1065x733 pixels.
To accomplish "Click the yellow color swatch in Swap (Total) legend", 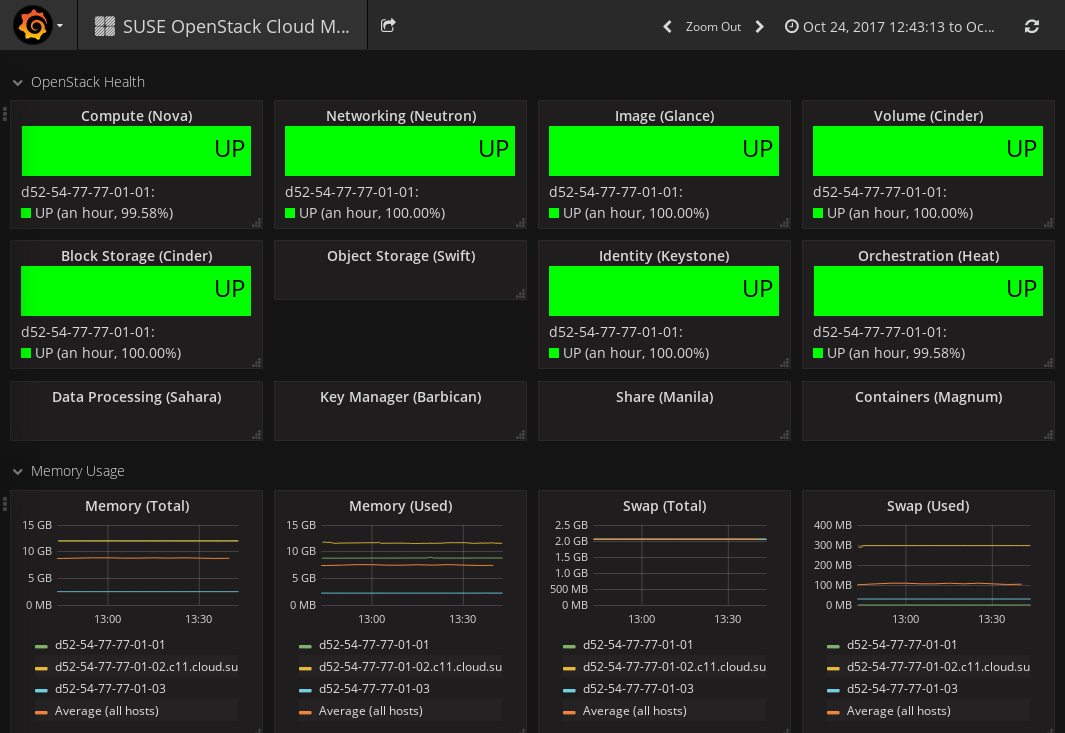I will pos(569,668).
